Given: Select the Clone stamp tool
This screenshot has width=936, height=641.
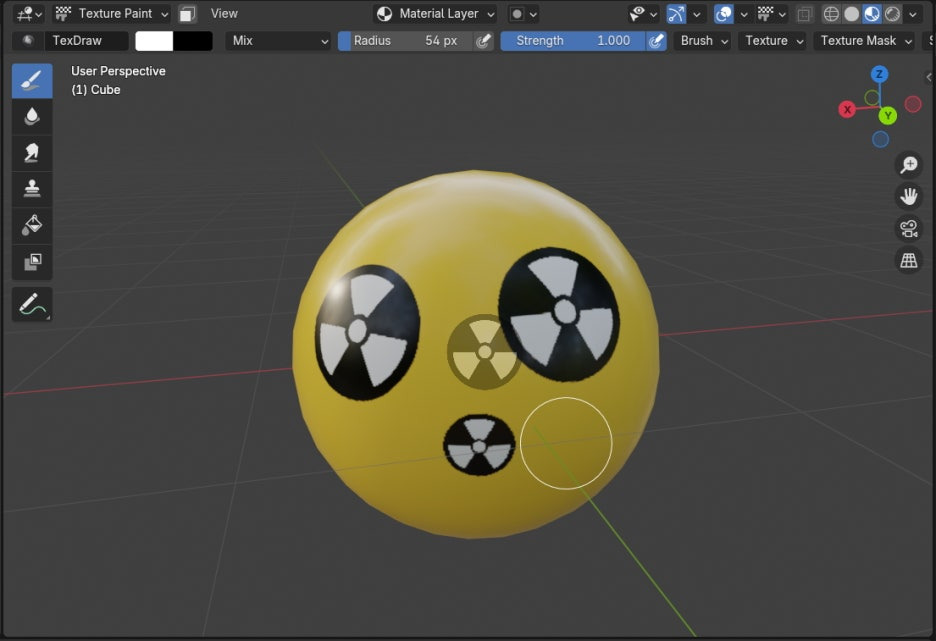Looking at the screenshot, I should [32, 189].
